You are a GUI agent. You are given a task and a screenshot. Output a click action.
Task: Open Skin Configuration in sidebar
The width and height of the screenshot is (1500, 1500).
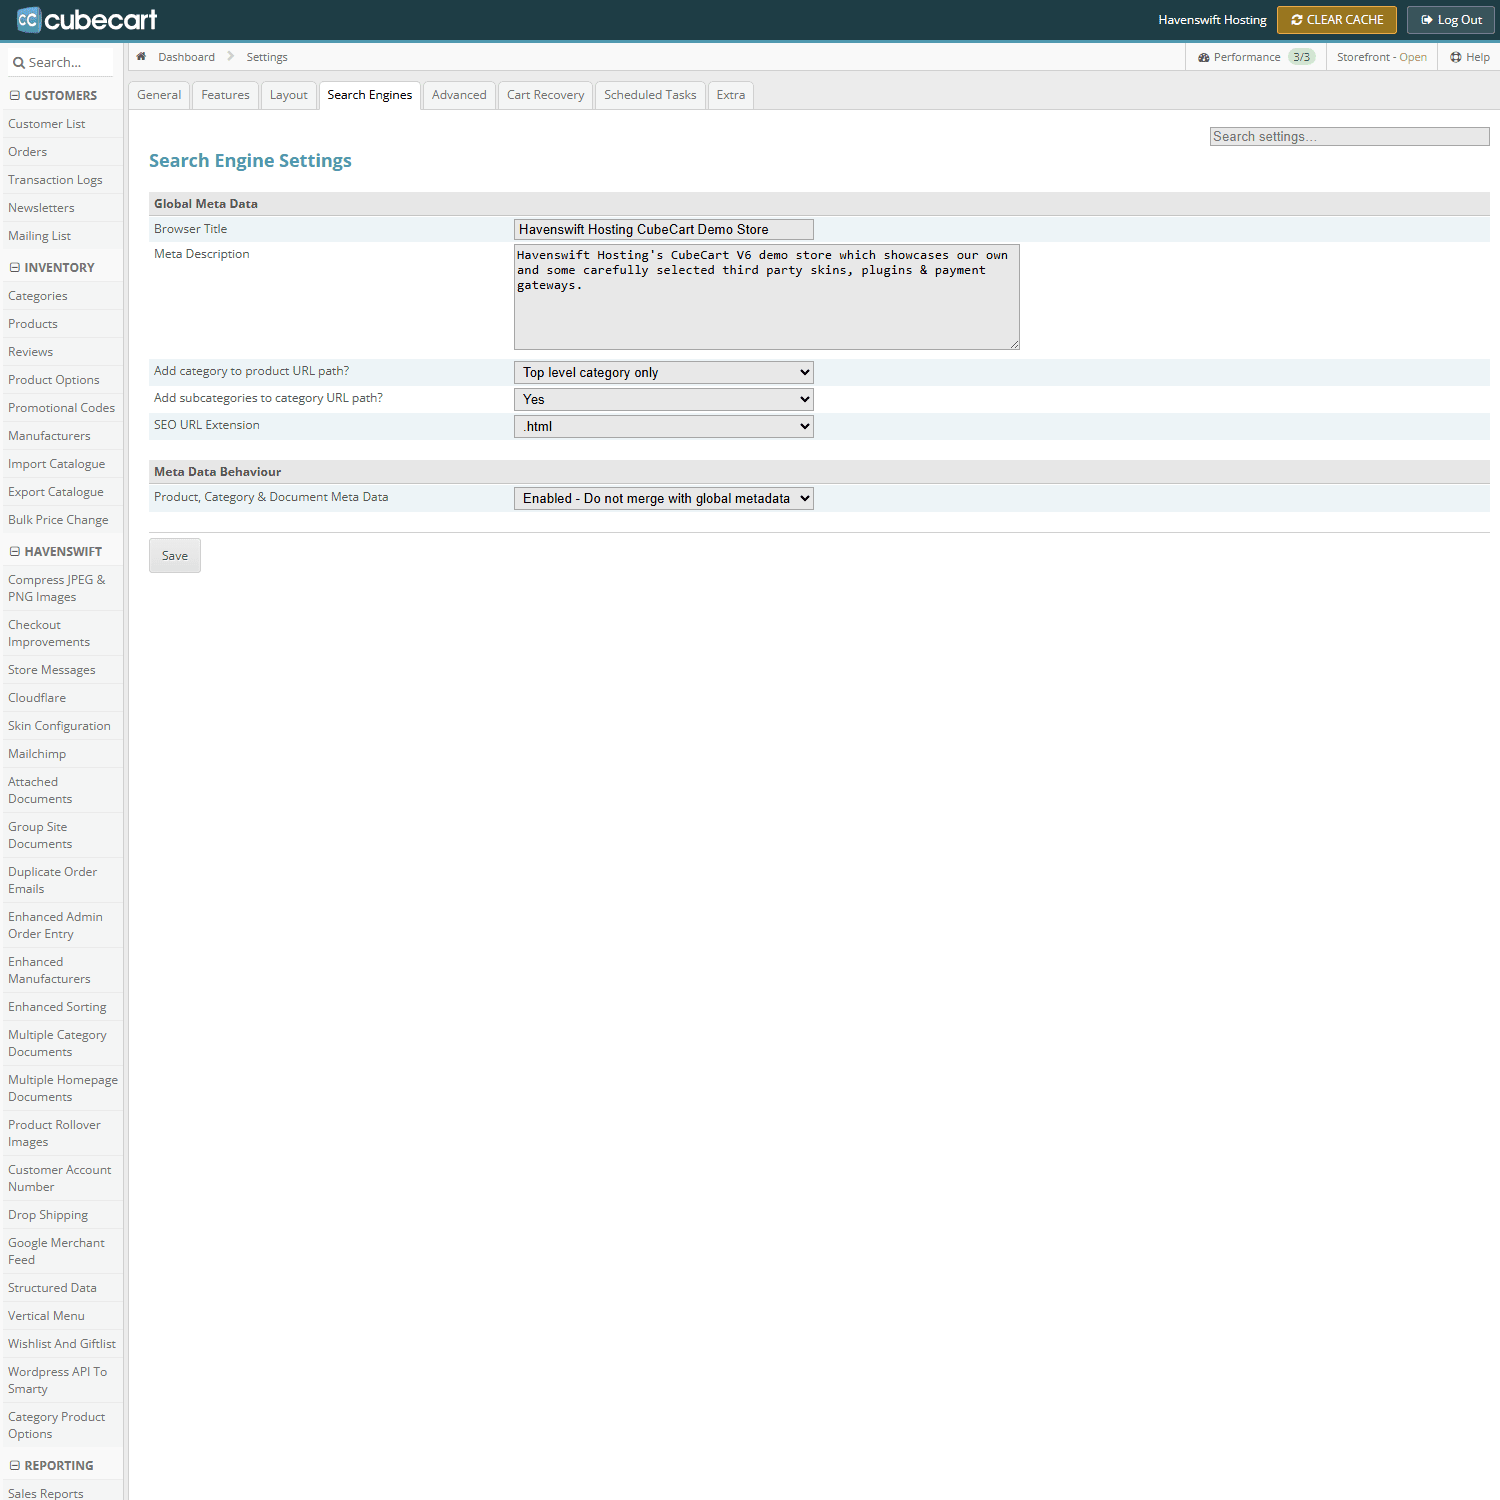pos(59,726)
